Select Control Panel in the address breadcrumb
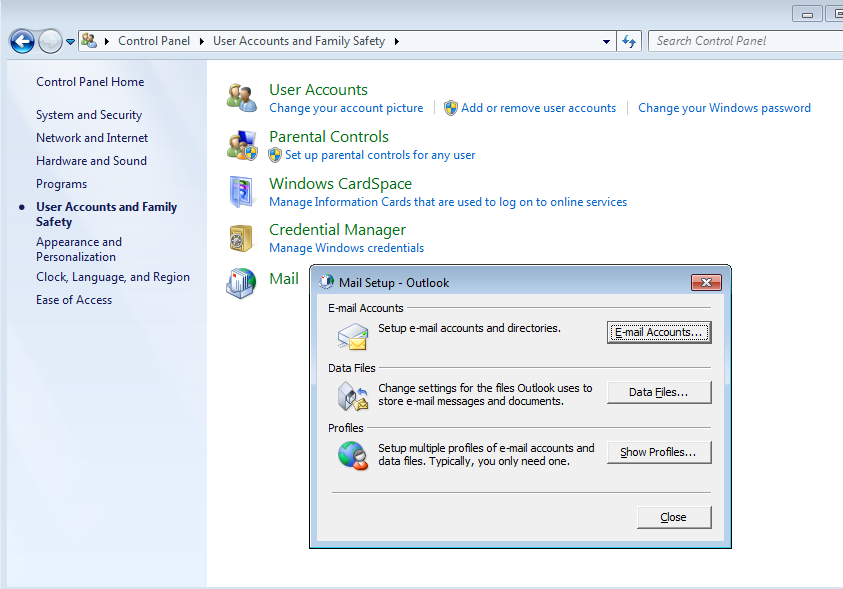843x589 pixels. tap(154, 41)
